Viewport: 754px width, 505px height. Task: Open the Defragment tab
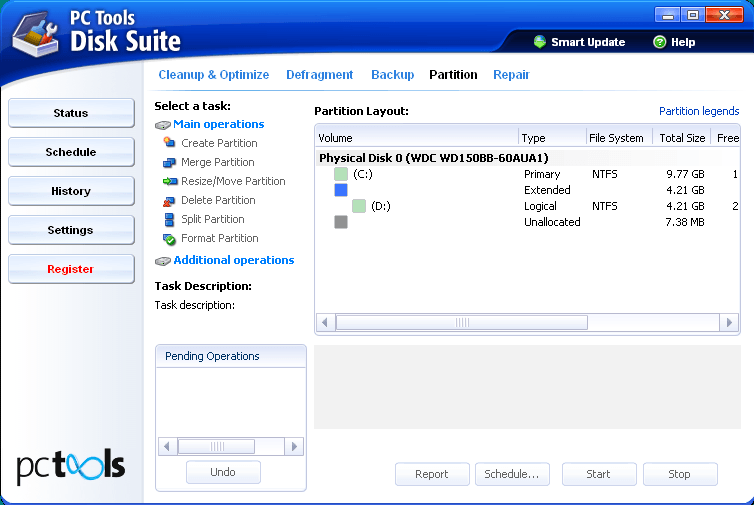(x=319, y=75)
